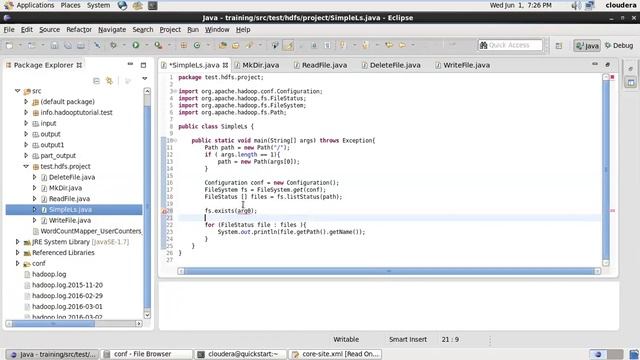Click the Open Type toolbar icon
640x360 pixels.
point(222,45)
